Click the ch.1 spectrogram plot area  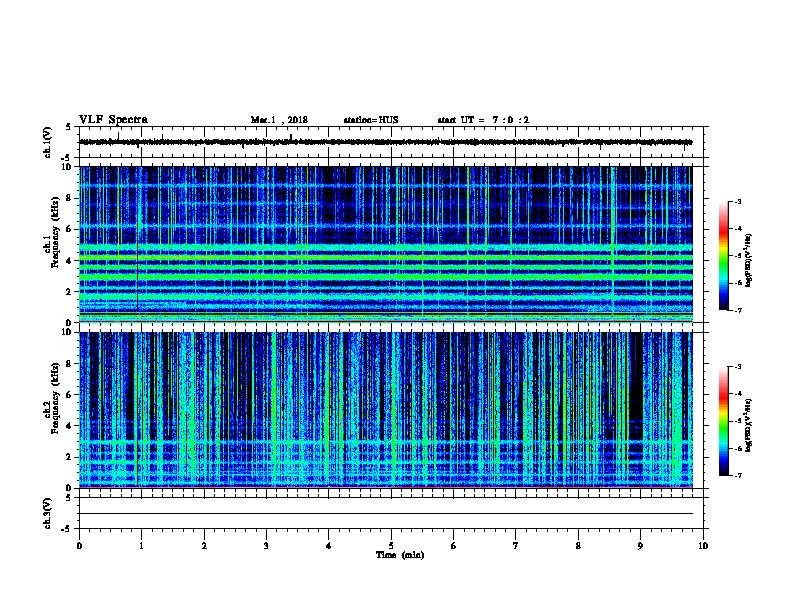click(386, 244)
